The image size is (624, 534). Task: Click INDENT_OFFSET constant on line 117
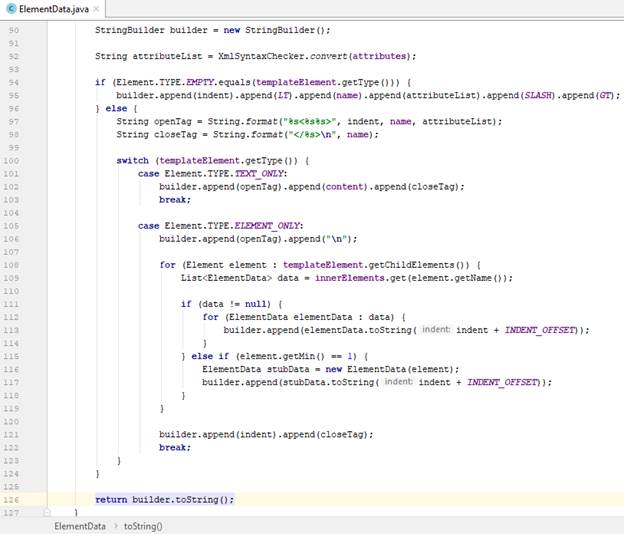(503, 382)
